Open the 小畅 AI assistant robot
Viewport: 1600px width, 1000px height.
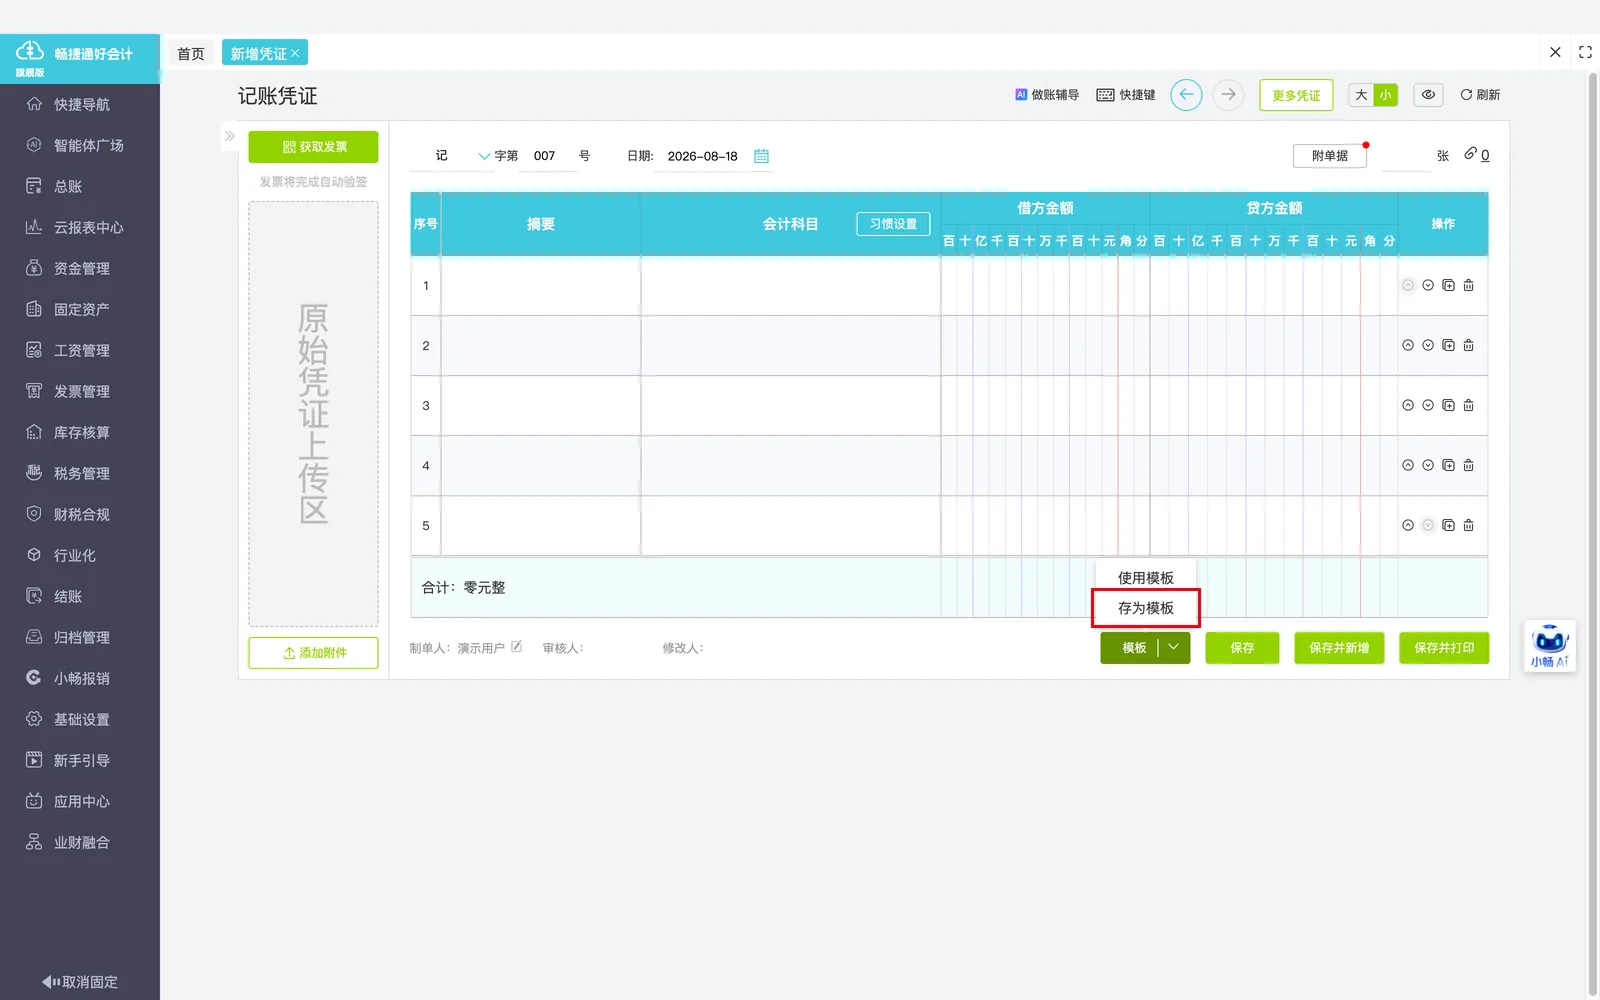[x=1550, y=646]
